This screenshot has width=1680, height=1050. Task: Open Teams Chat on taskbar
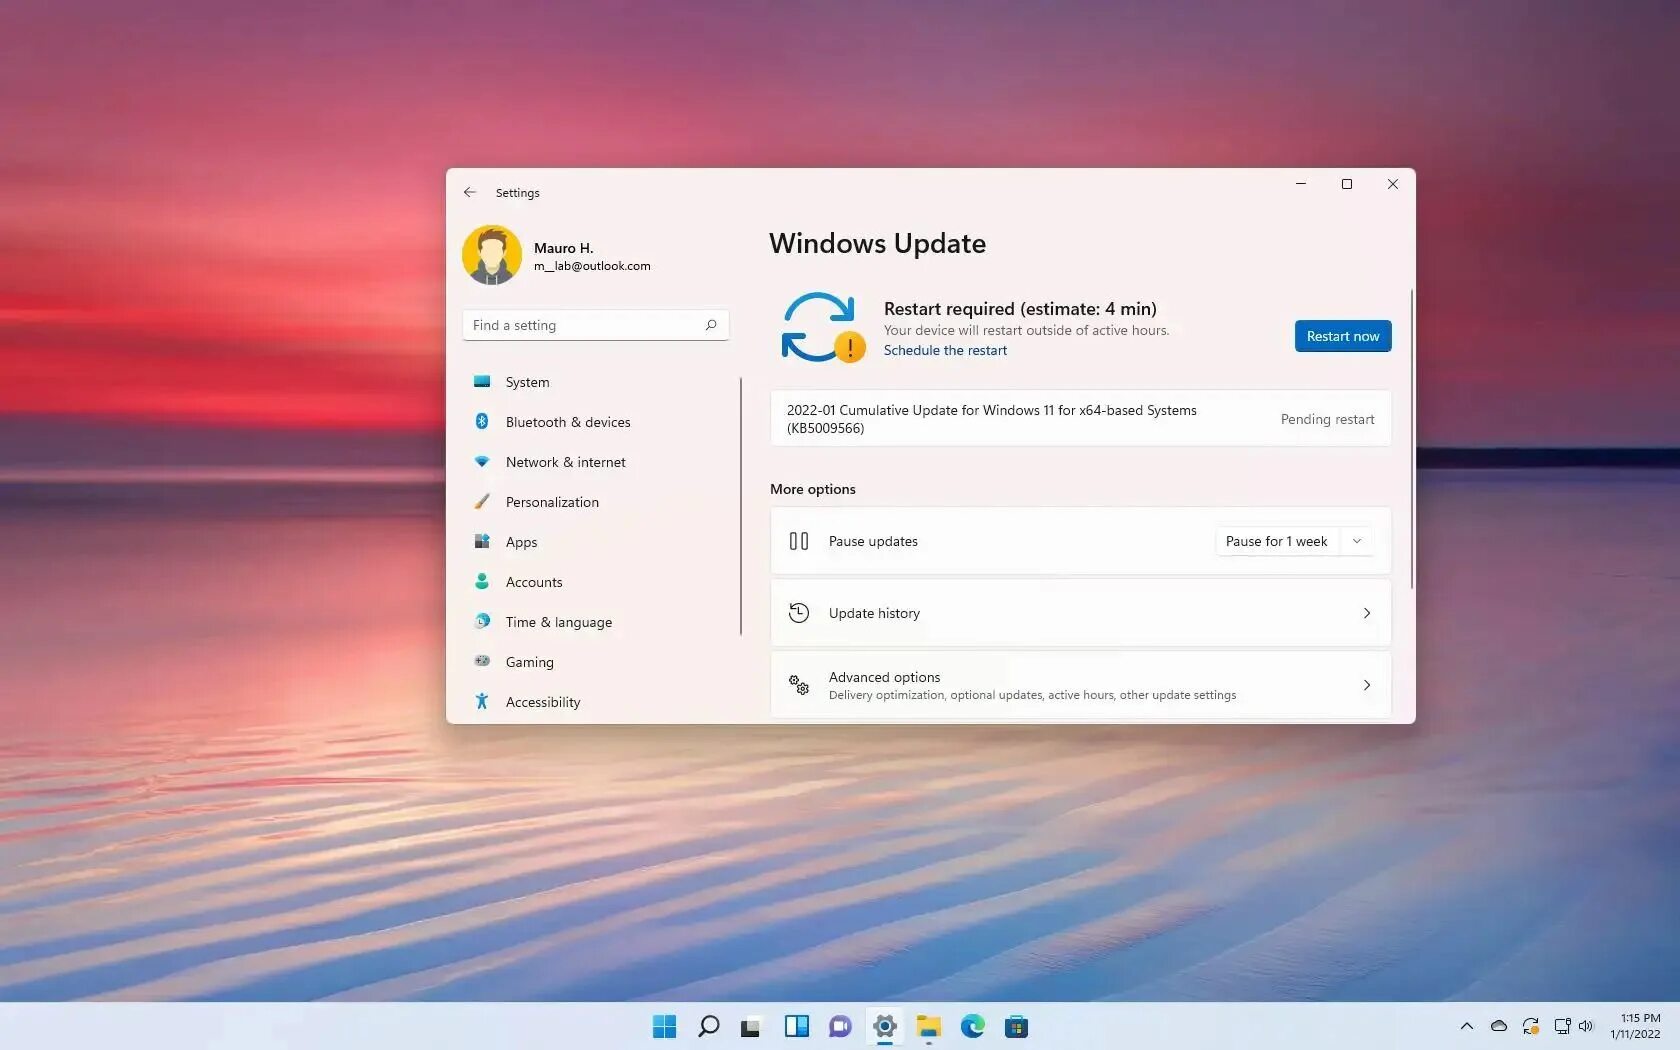click(840, 1026)
